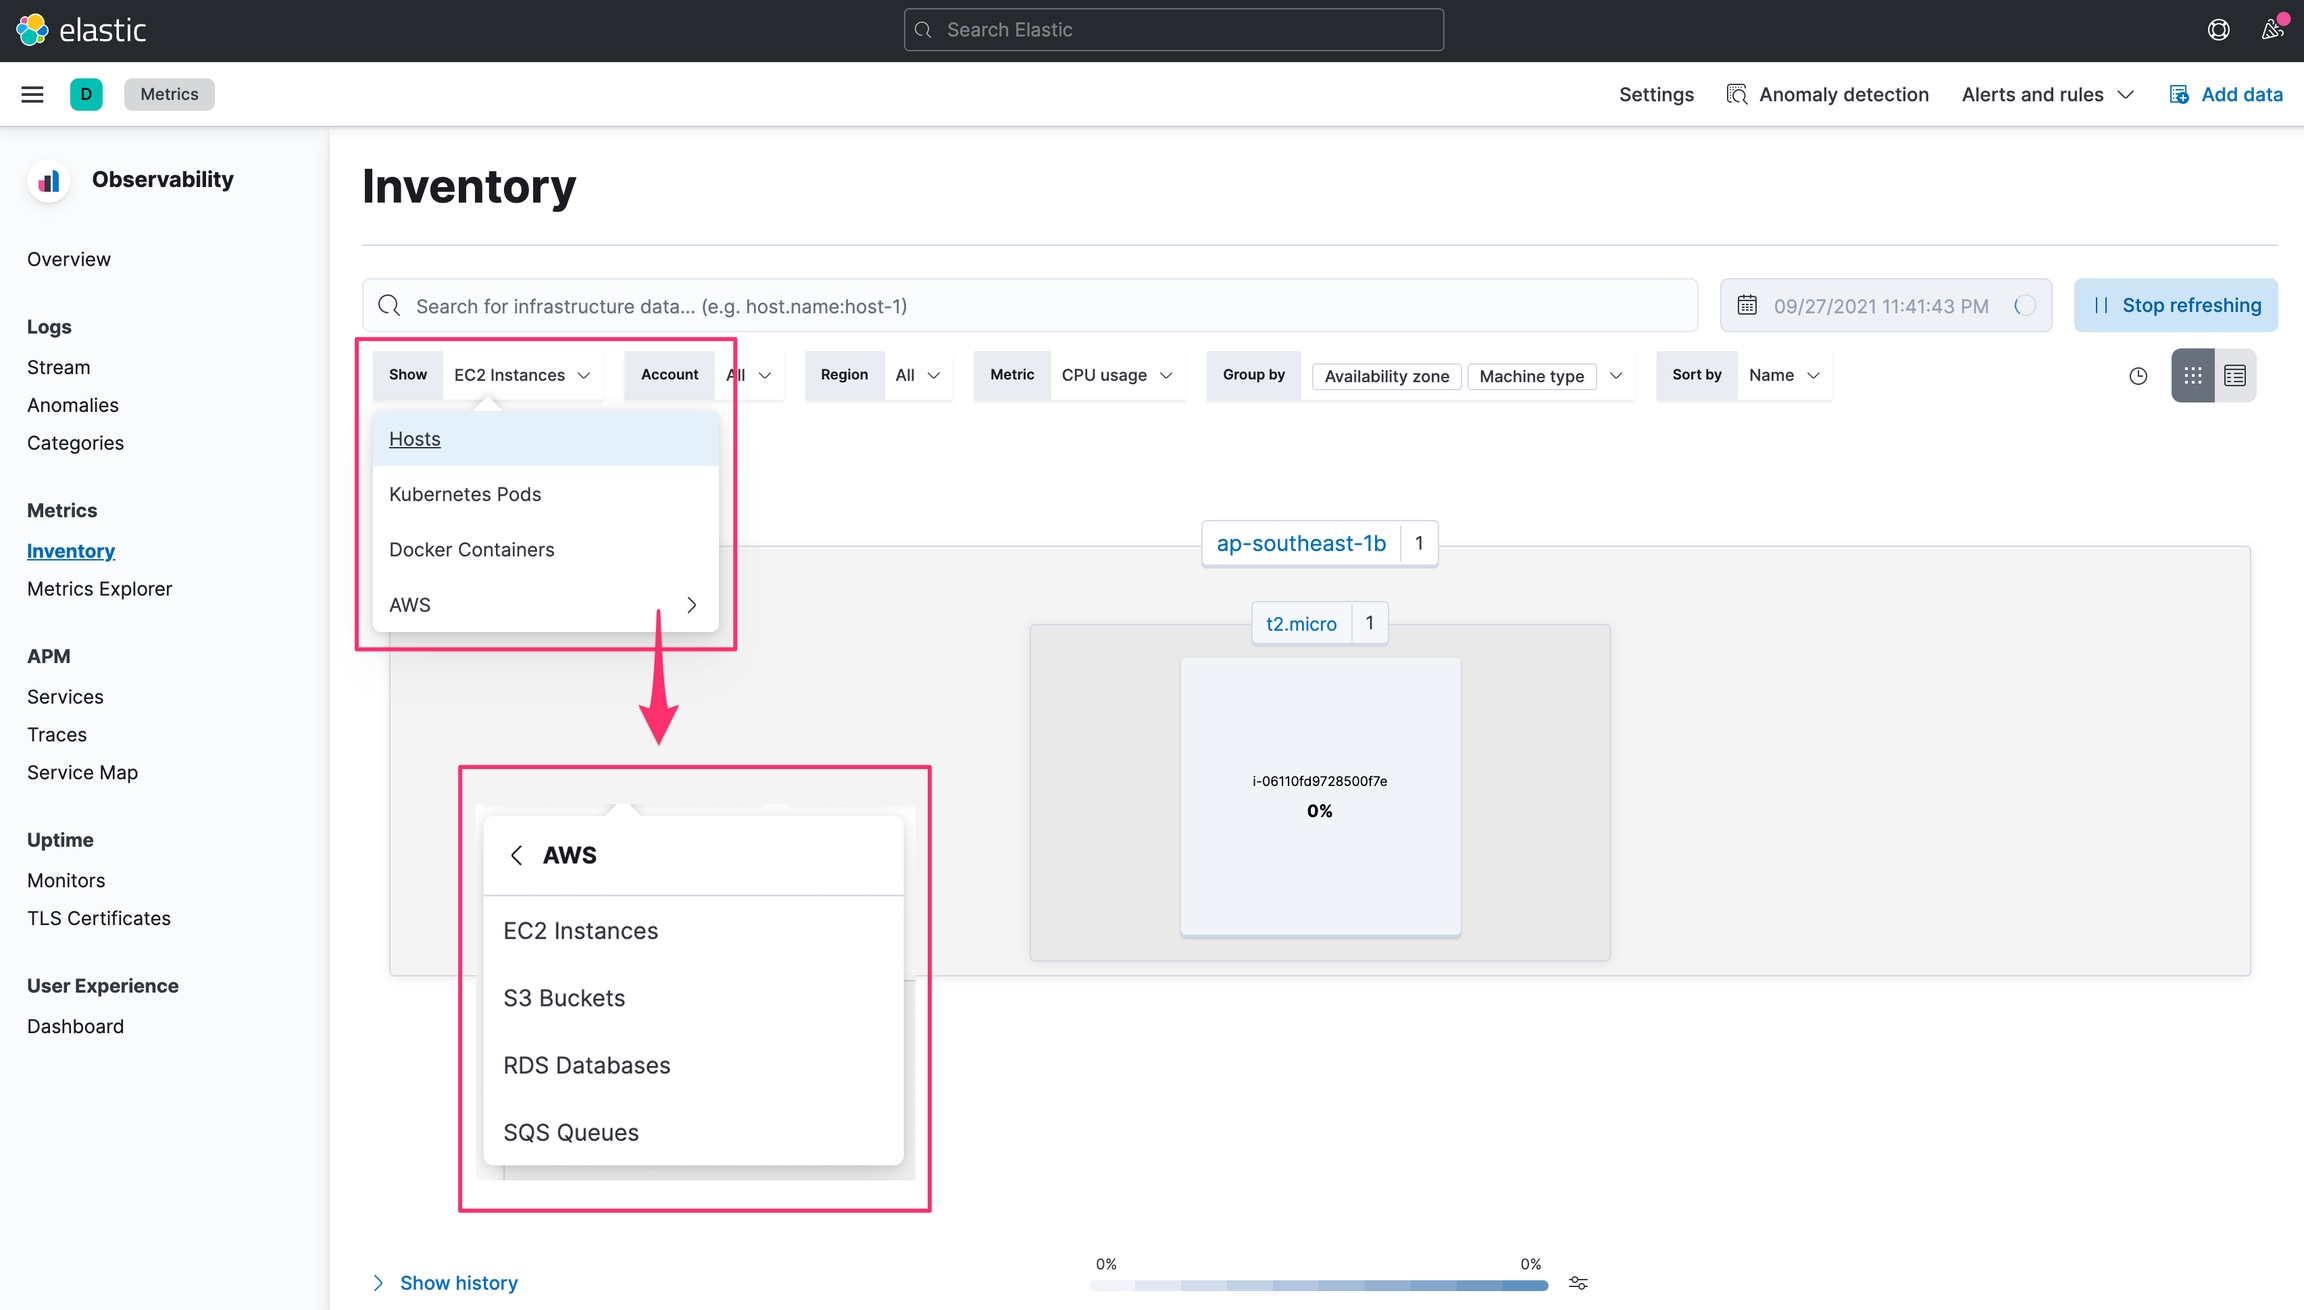2304x1310 pixels.
Task: Click the CPU usage gradient legend bar
Action: [1318, 1285]
